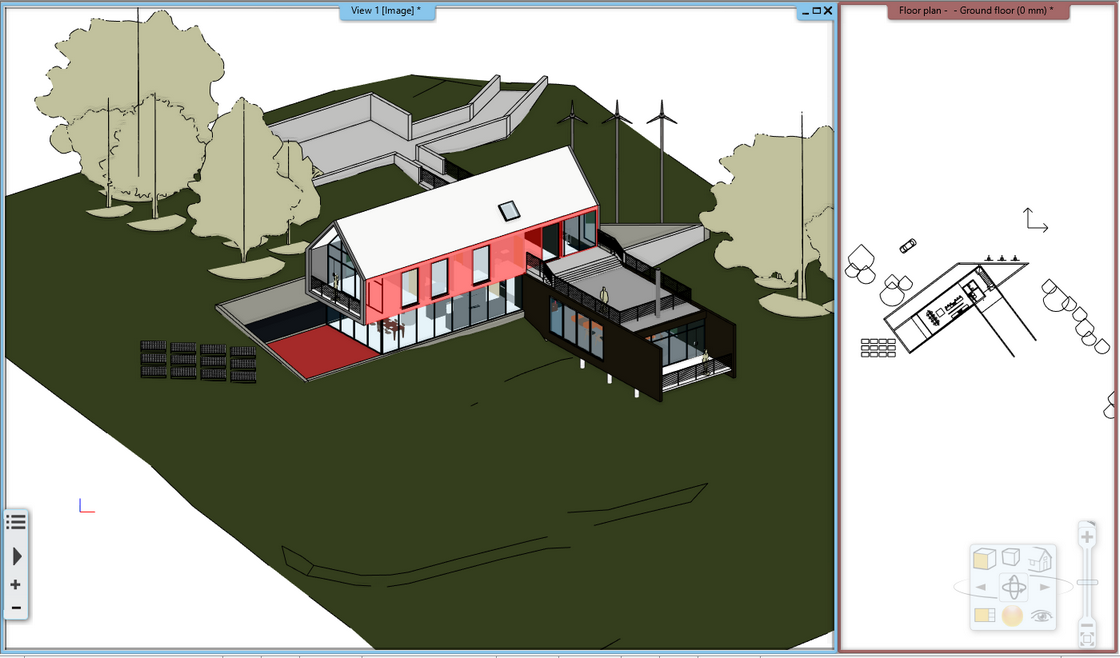Image resolution: width=1120 pixels, height=658 pixels.
Task: Activate the orbit rotate tool
Action: pos(1014,587)
